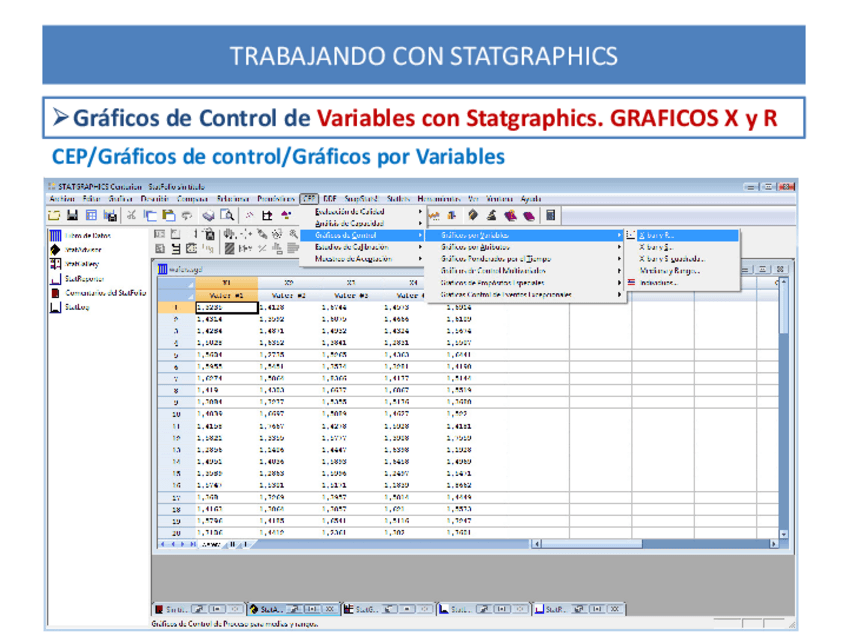Click the Cut scissors toolbar icon
848x636 pixels.
pyautogui.click(x=131, y=215)
